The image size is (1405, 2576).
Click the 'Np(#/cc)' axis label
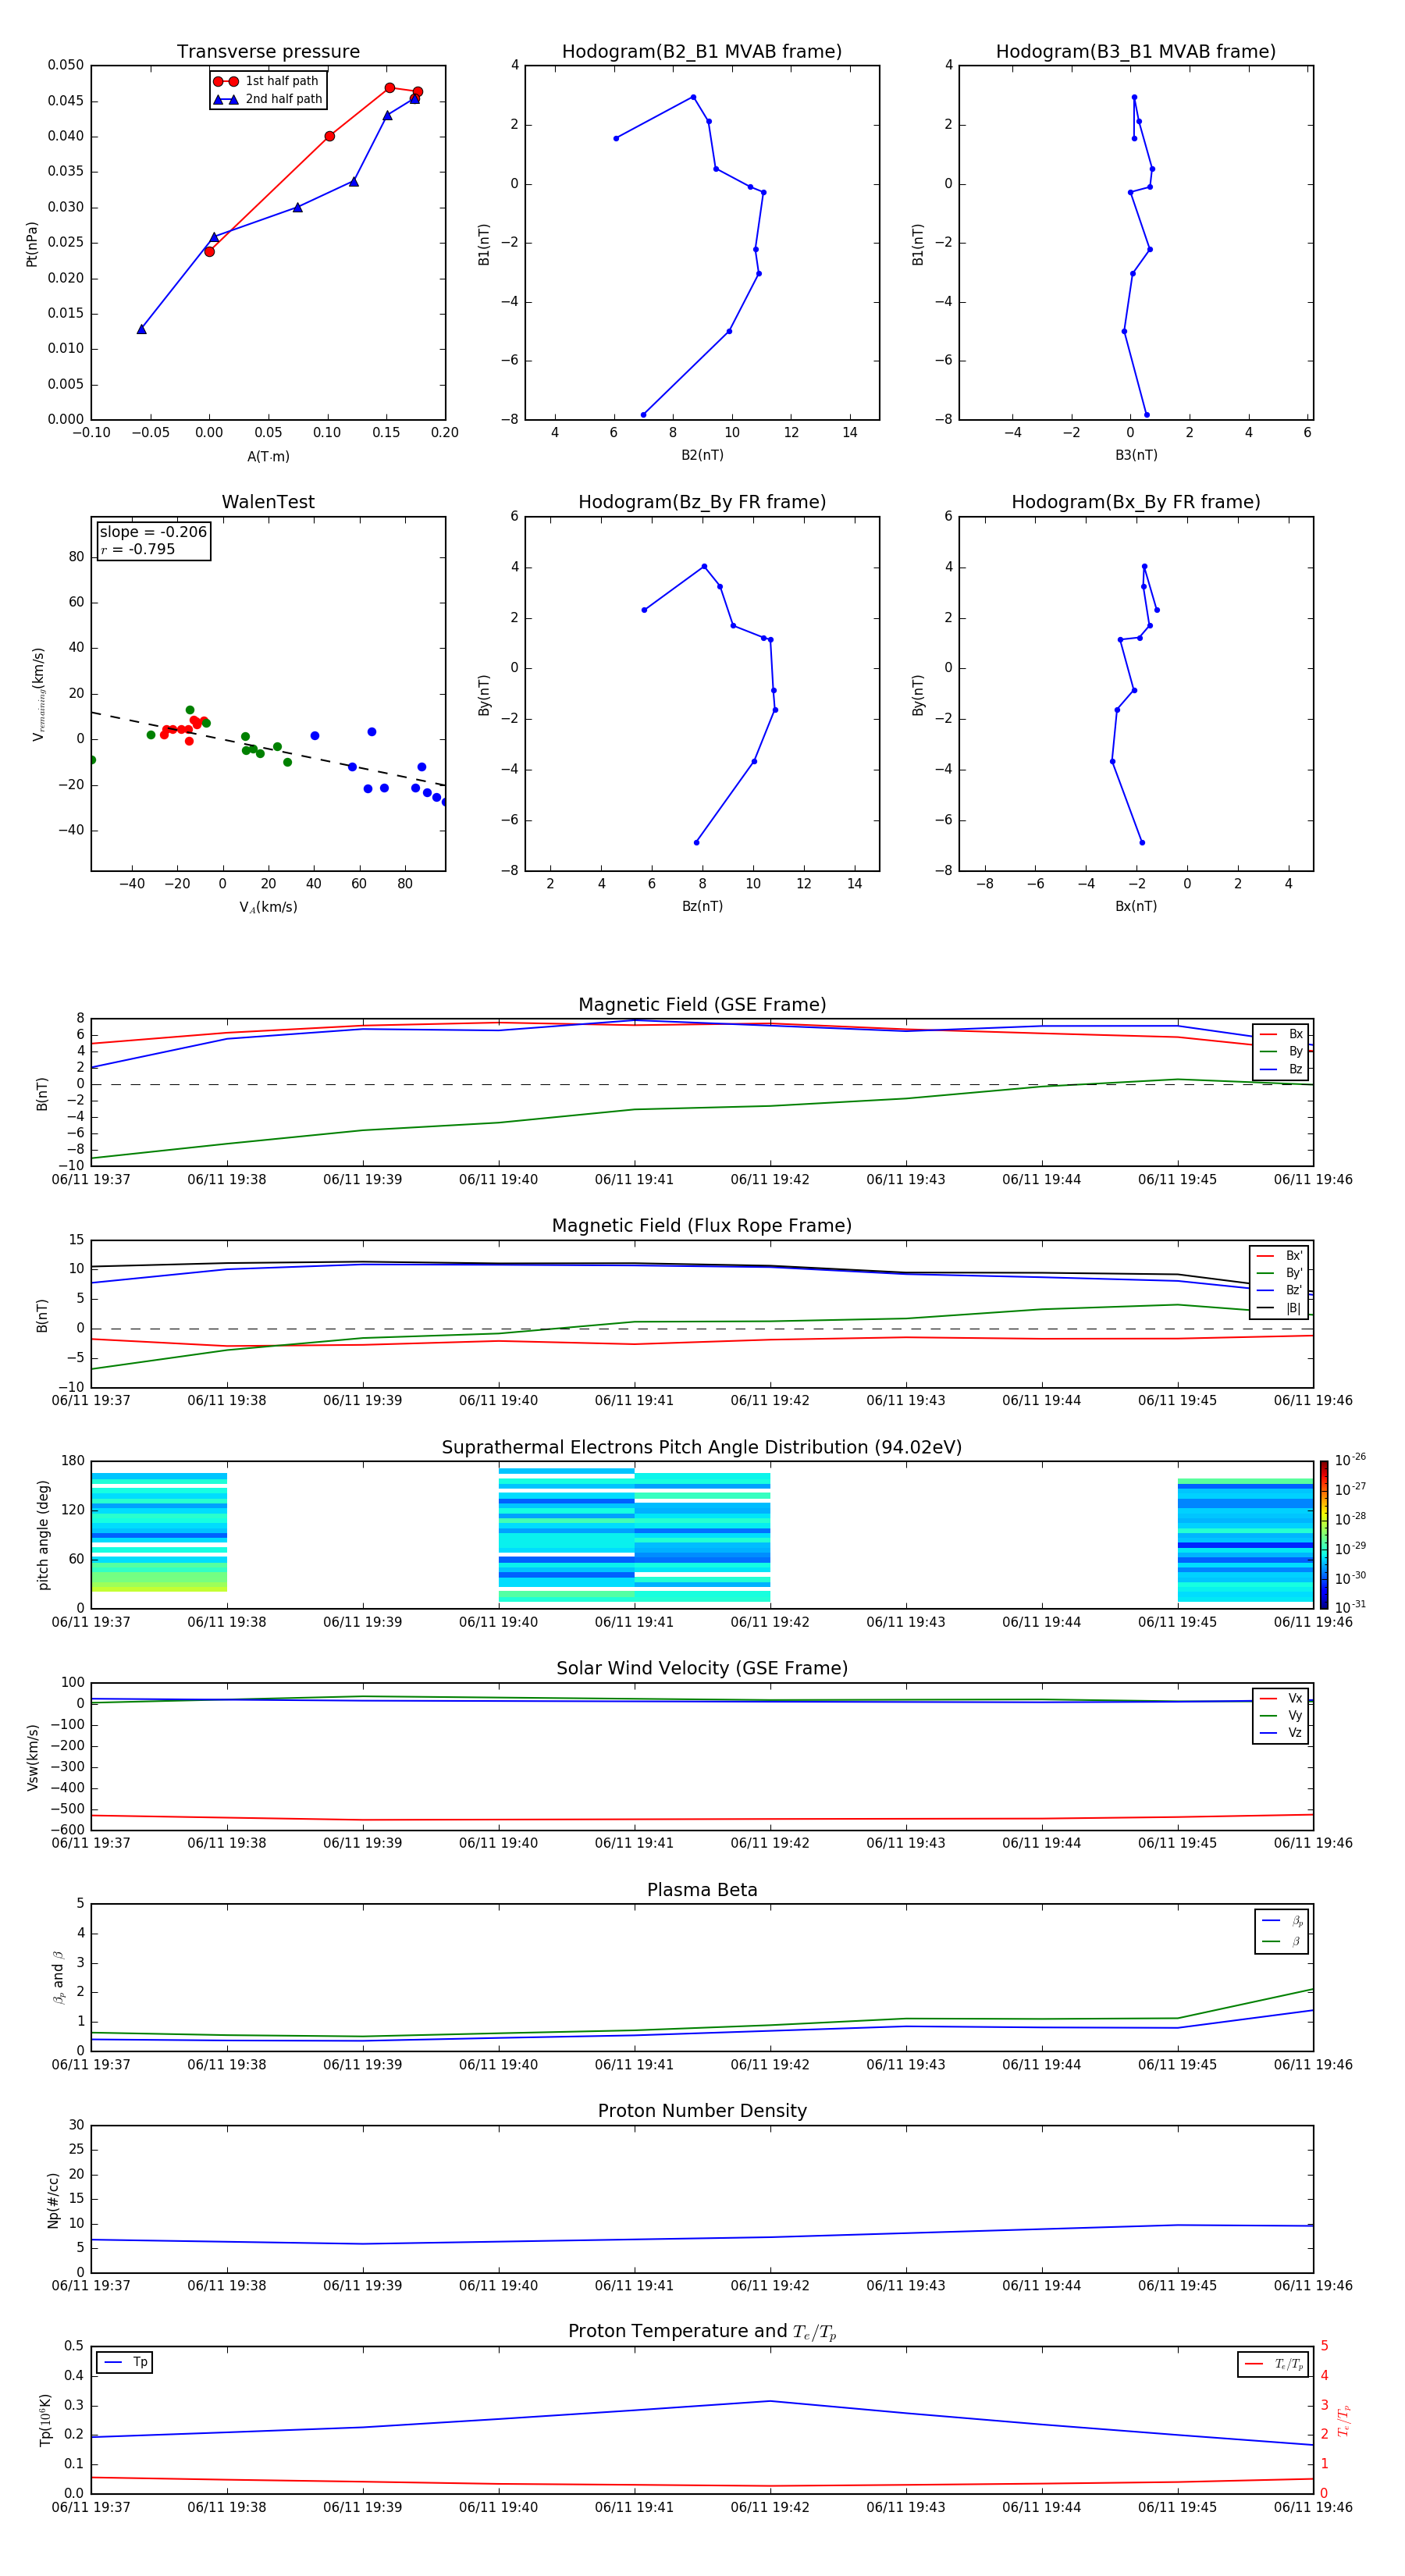pyautogui.click(x=53, y=2200)
